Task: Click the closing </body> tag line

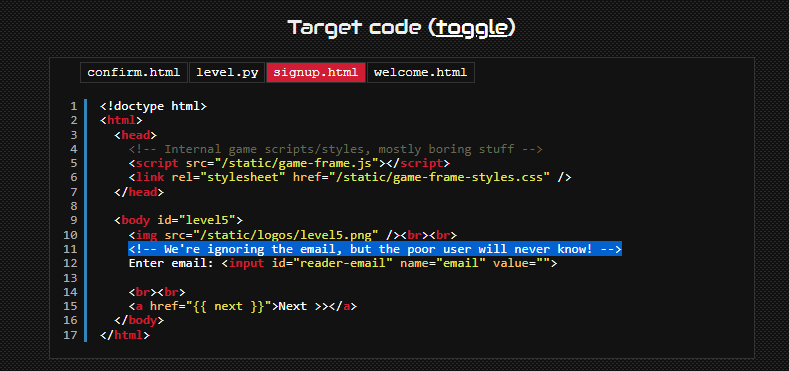Action: coord(139,320)
